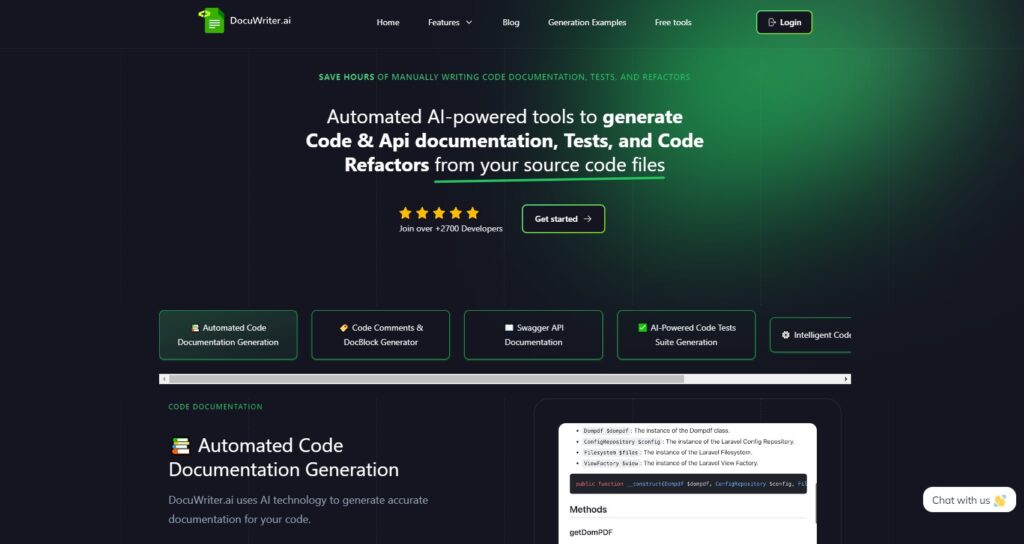Click the horizontal scrollbar left arrow
Image resolution: width=1024 pixels, height=544 pixels.
pos(164,379)
